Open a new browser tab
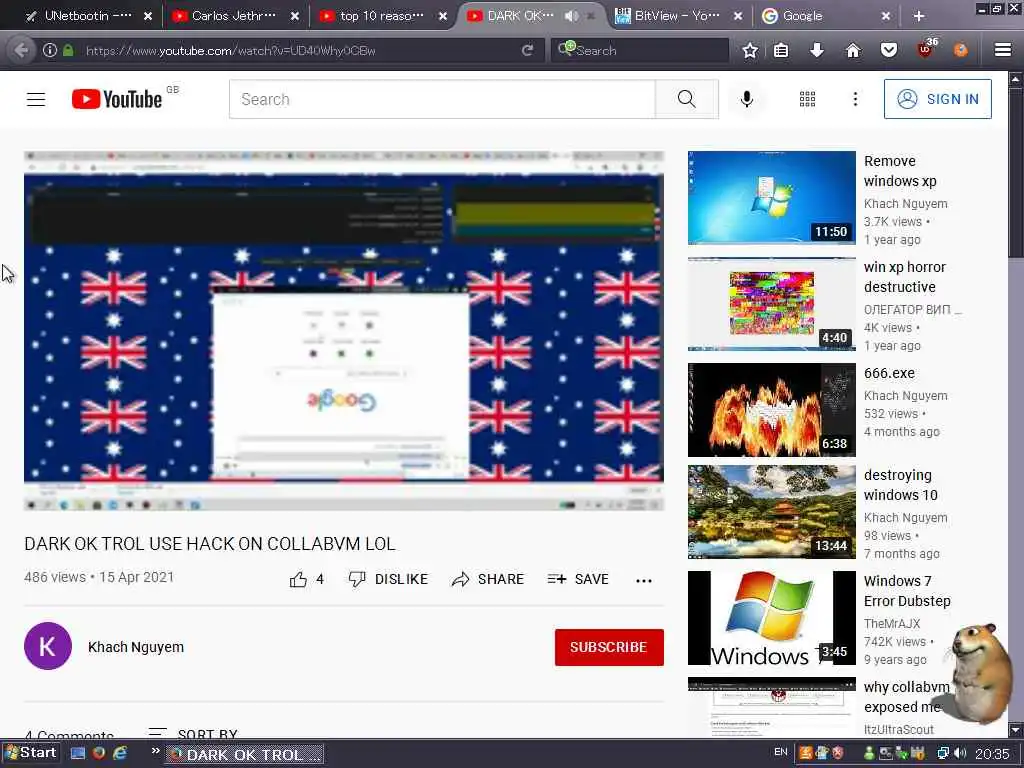1024x768 pixels. pyautogui.click(x=918, y=16)
